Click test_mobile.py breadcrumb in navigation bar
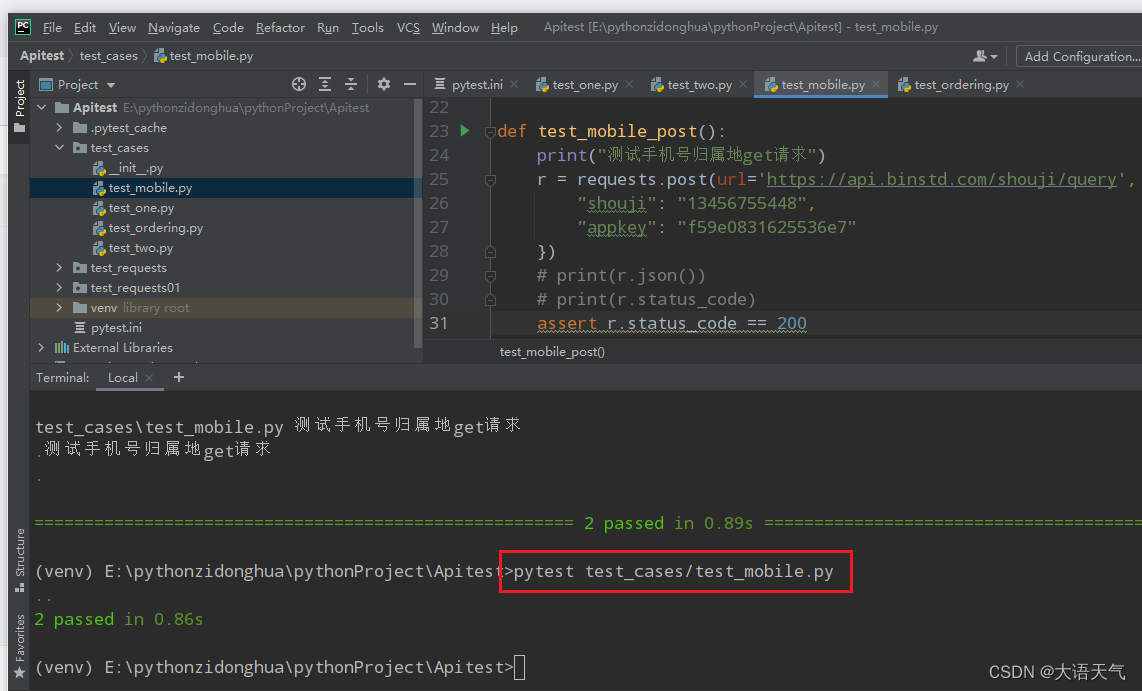Viewport: 1142px width, 691px height. (204, 56)
